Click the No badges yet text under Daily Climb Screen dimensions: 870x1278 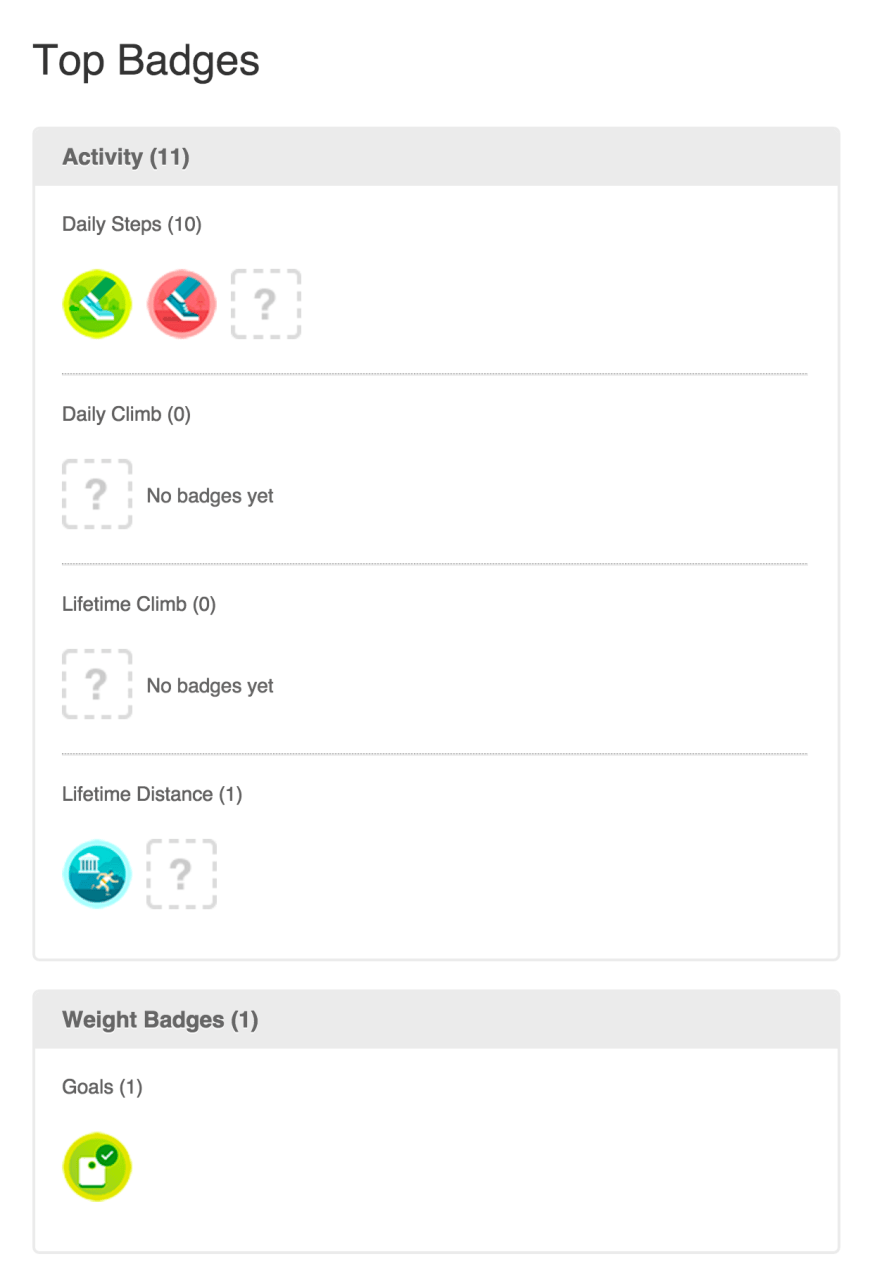click(209, 494)
